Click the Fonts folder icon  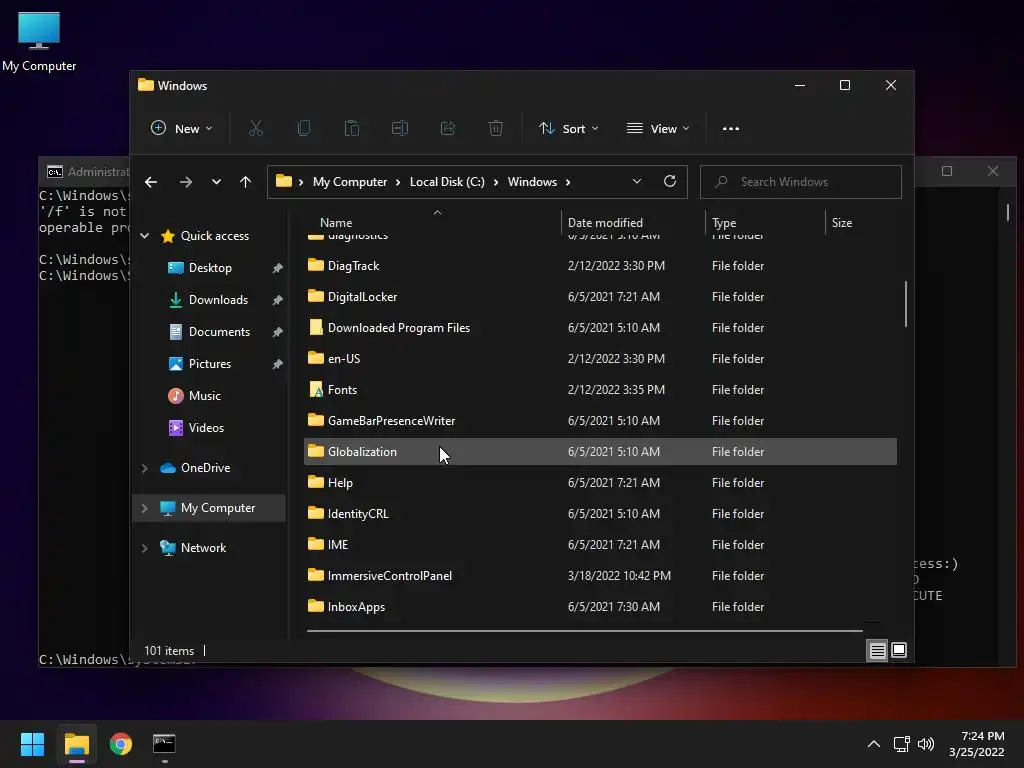pos(316,390)
